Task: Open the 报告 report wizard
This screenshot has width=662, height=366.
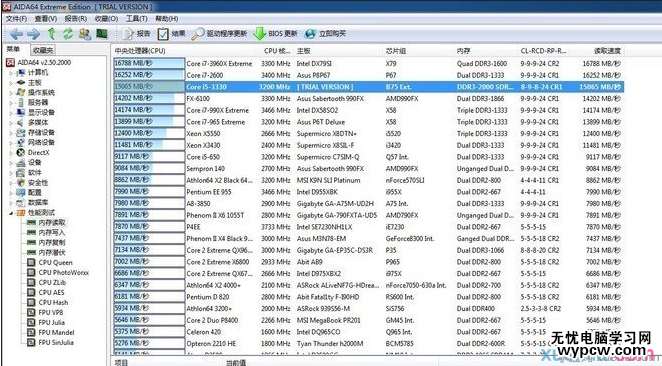Action: click(x=136, y=34)
